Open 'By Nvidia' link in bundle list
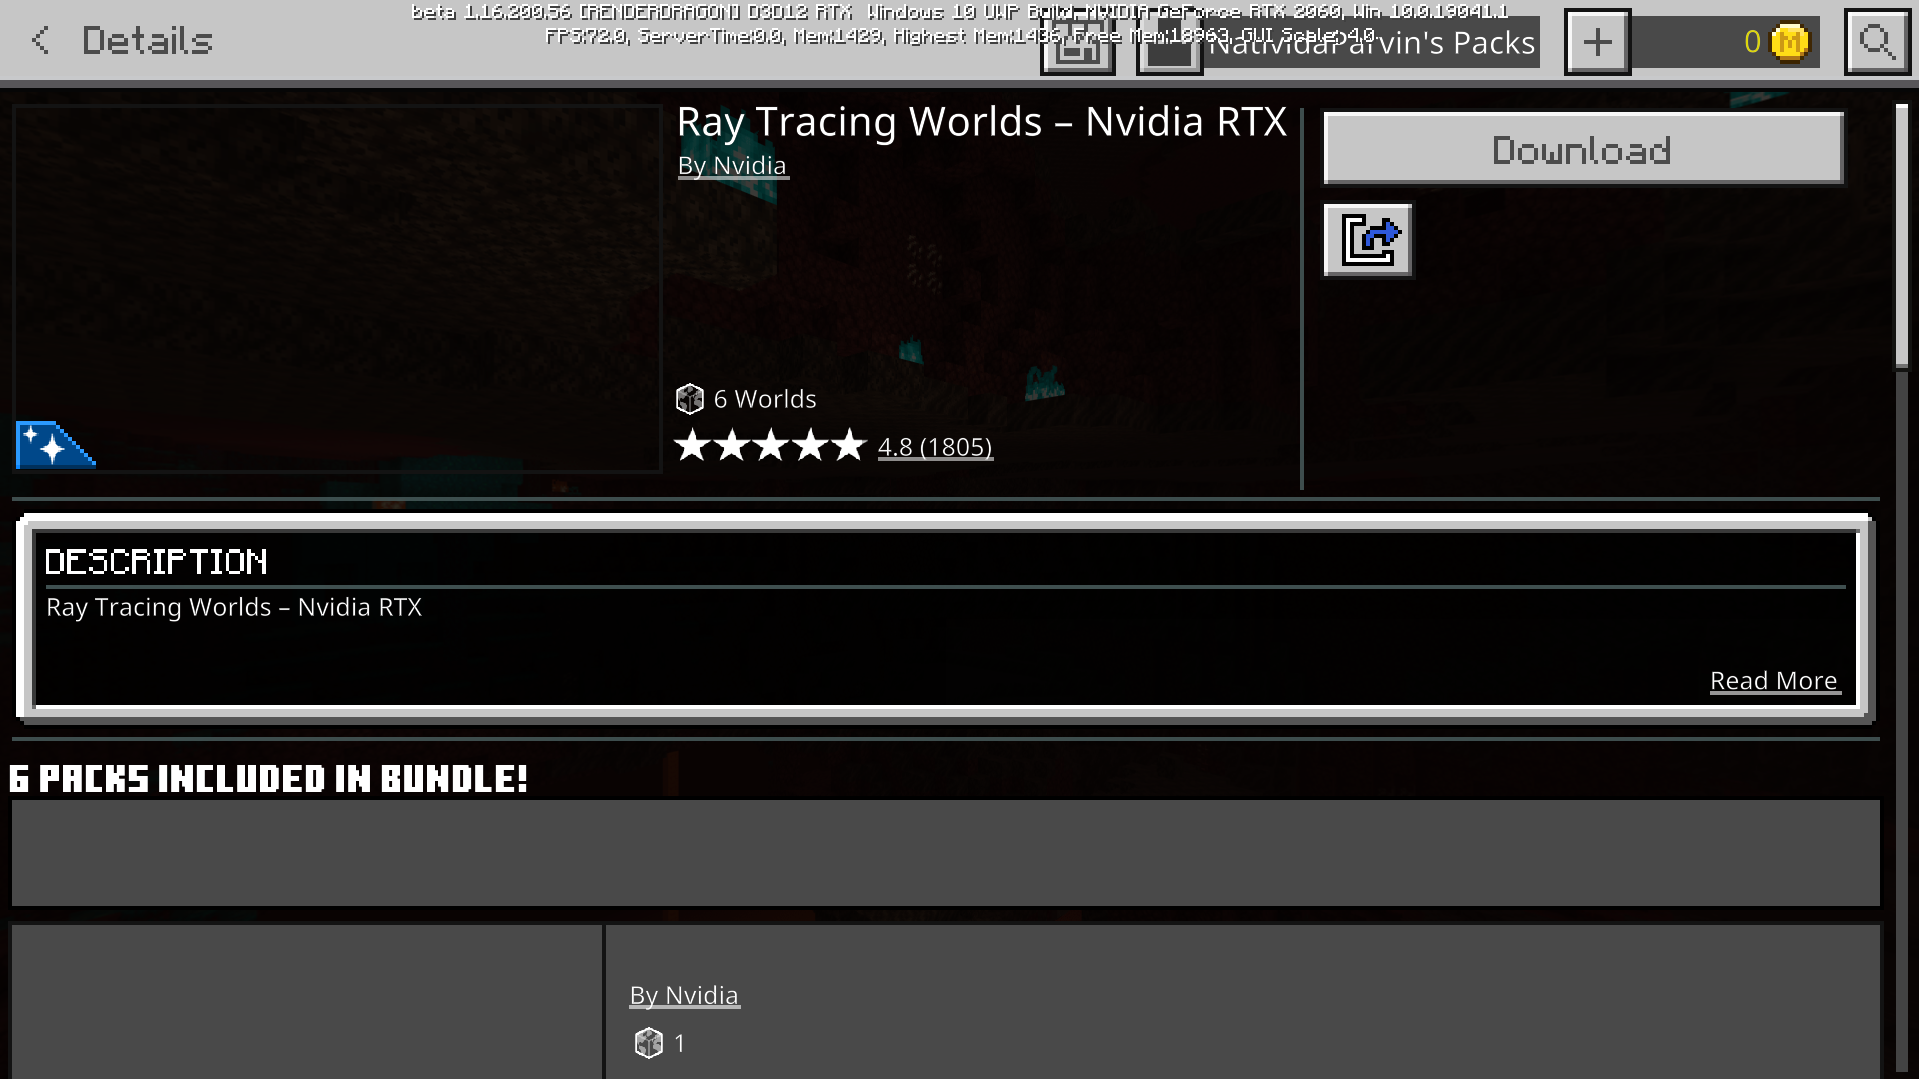This screenshot has width=1919, height=1079. pos(684,996)
